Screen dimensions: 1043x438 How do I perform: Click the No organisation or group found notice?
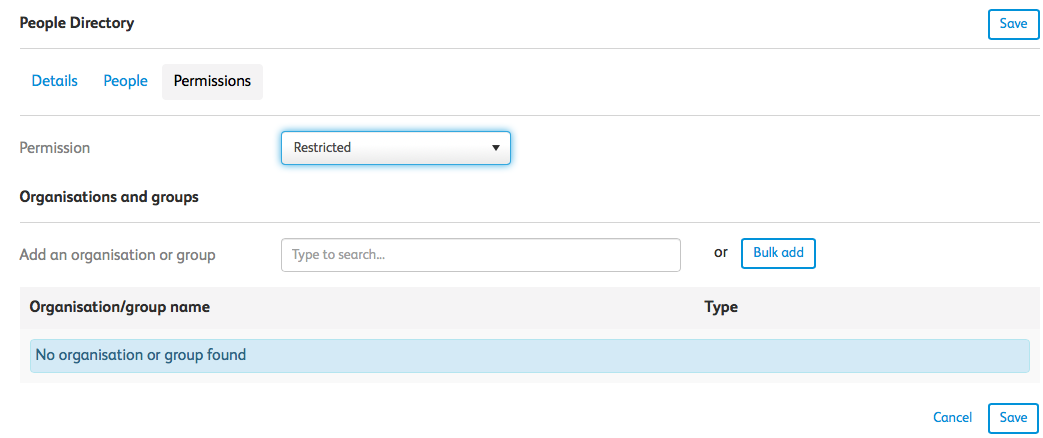coord(529,355)
